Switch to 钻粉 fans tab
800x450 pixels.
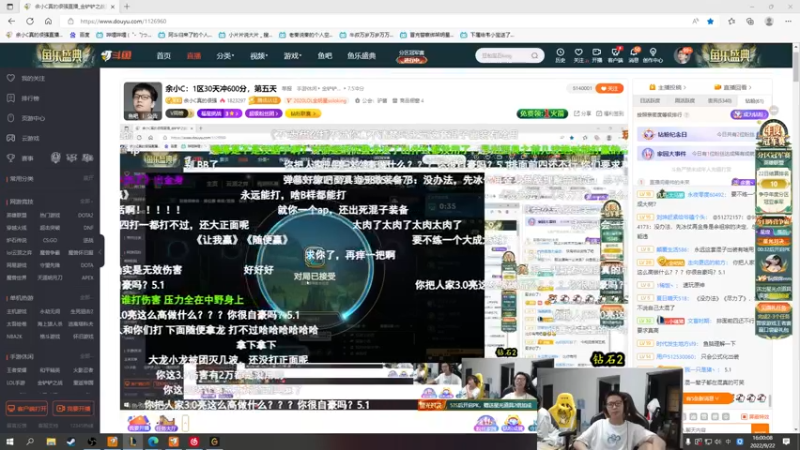click(x=754, y=101)
